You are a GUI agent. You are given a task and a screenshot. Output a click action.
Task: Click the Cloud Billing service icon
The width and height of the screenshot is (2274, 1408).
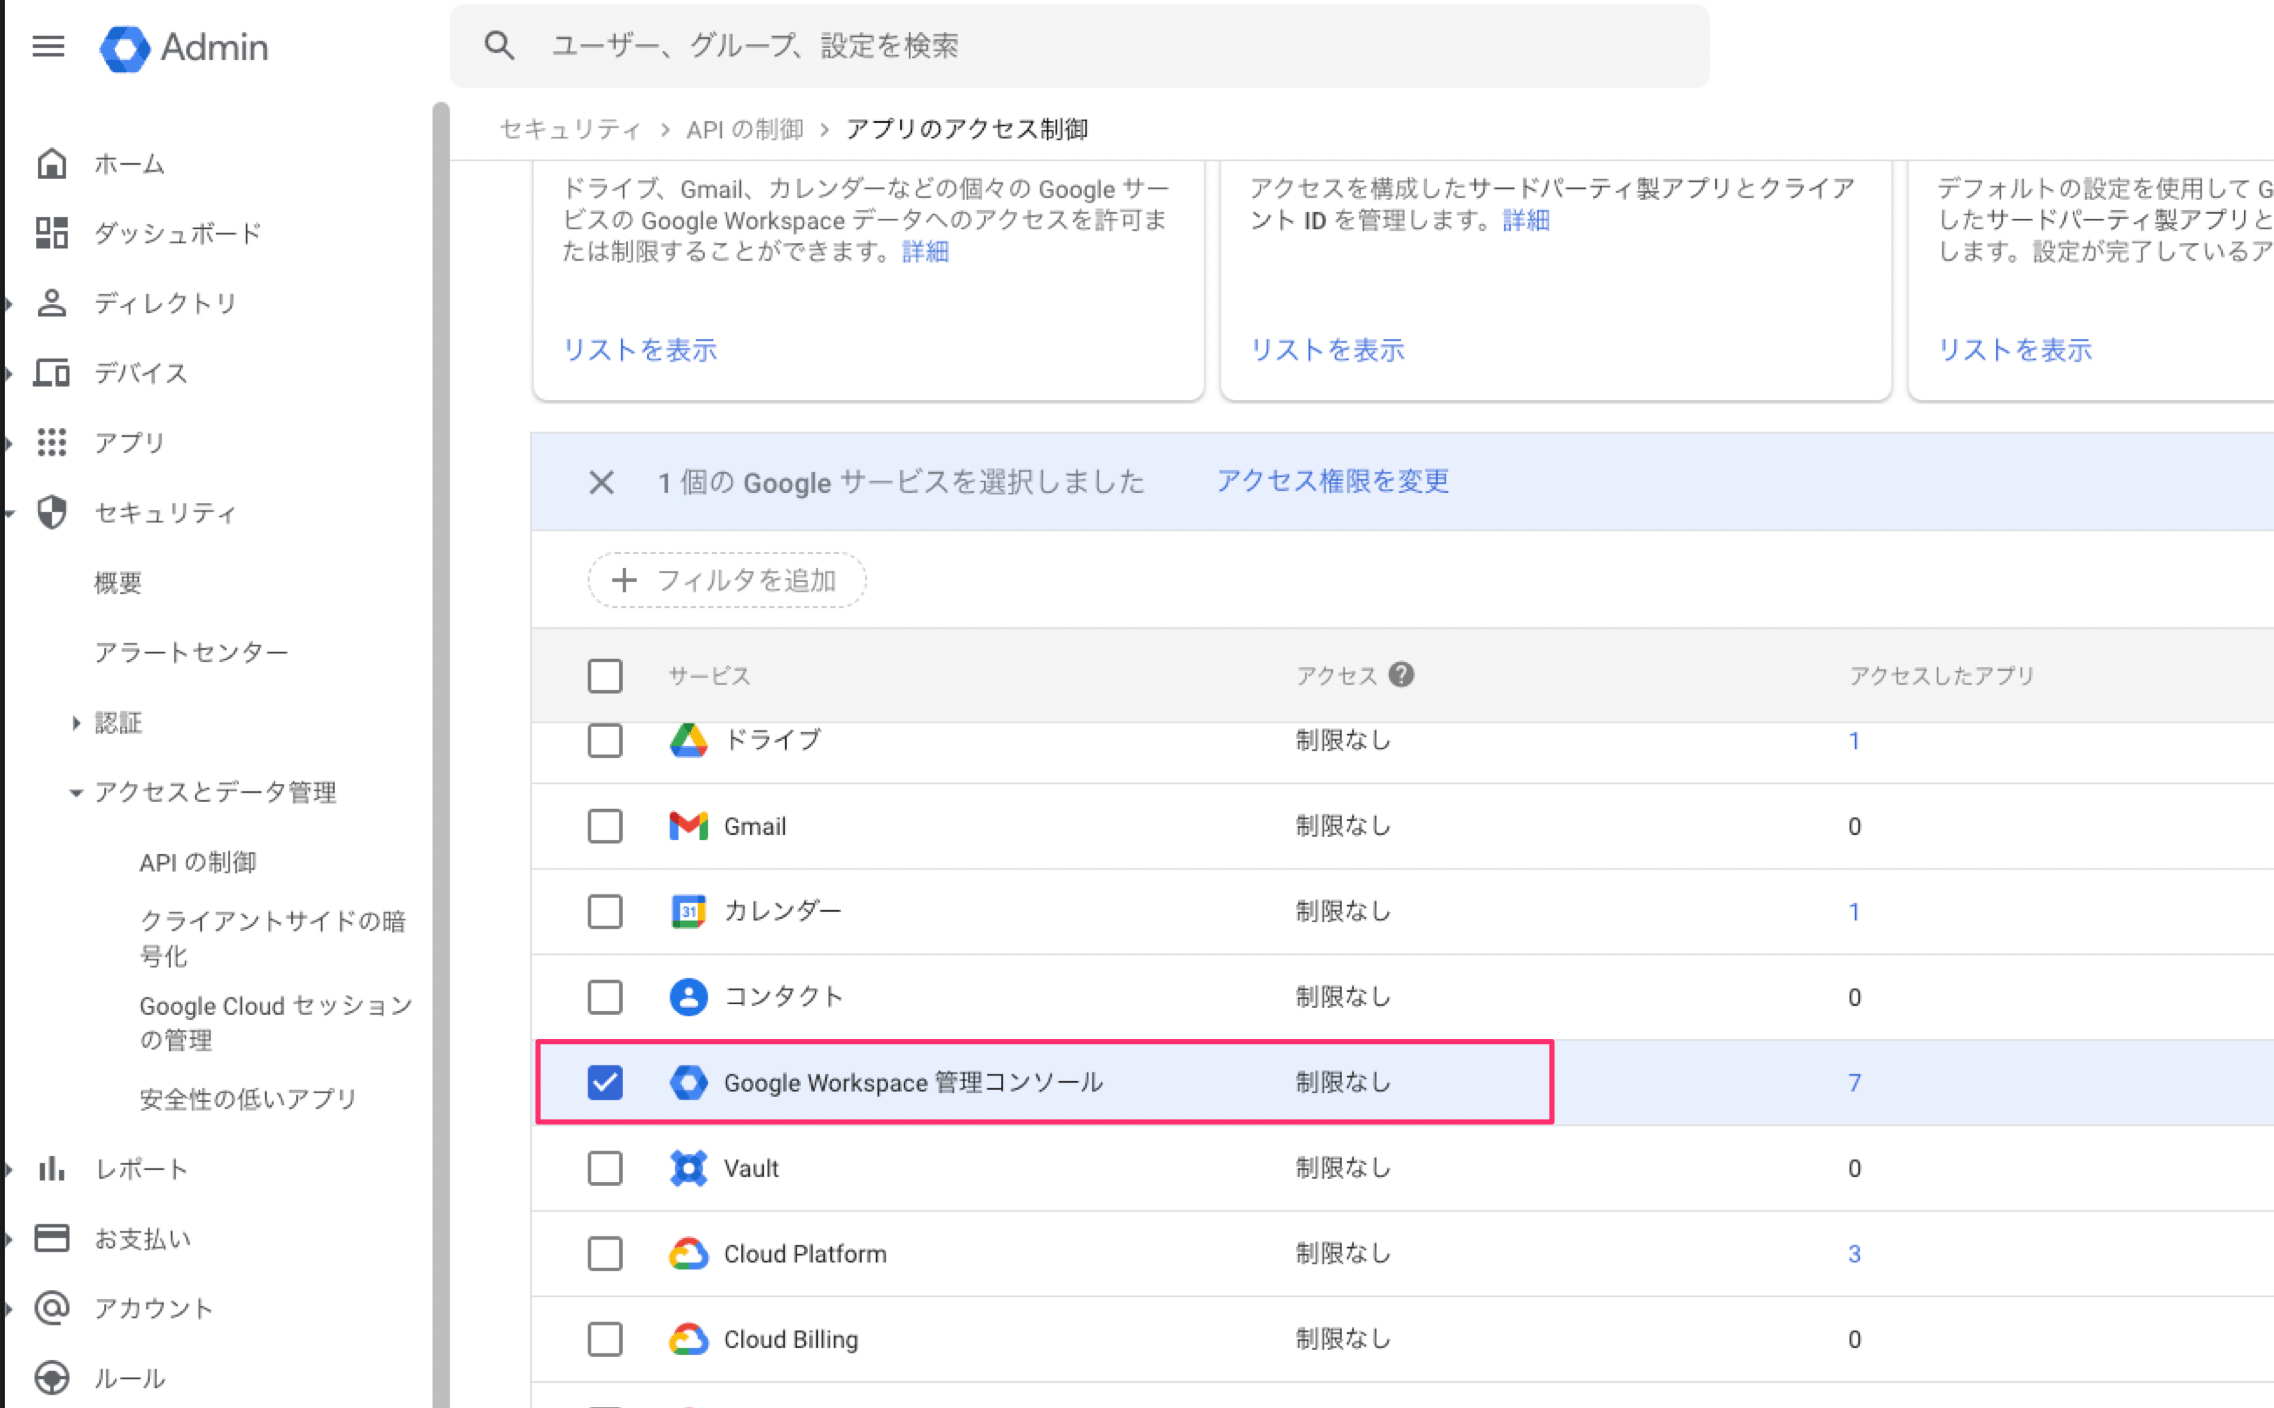click(688, 1339)
